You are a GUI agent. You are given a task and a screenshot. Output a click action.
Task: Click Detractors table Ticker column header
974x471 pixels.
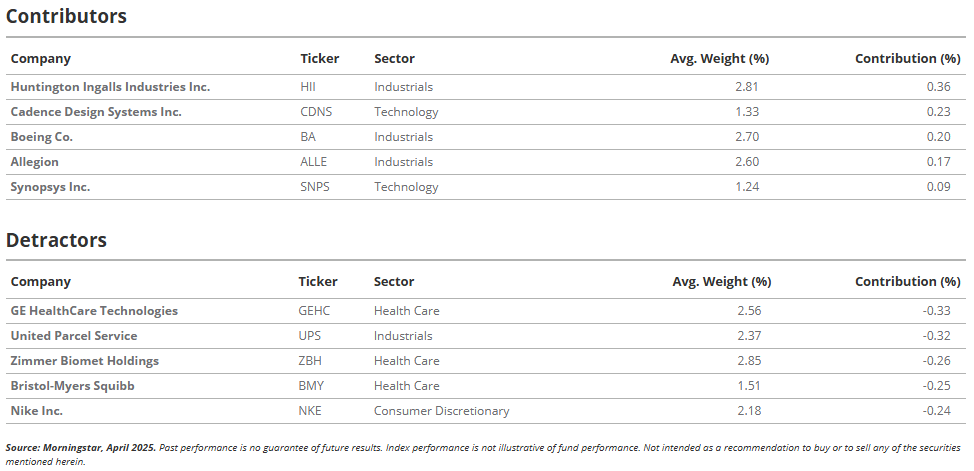(x=318, y=281)
